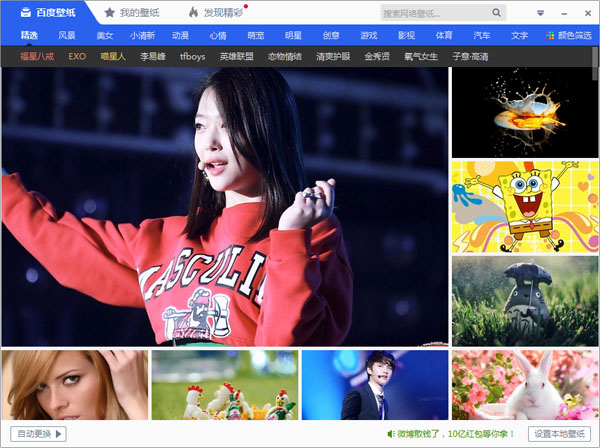Select the 英雄联盟 tag
The image size is (600, 448).
coord(237,57)
